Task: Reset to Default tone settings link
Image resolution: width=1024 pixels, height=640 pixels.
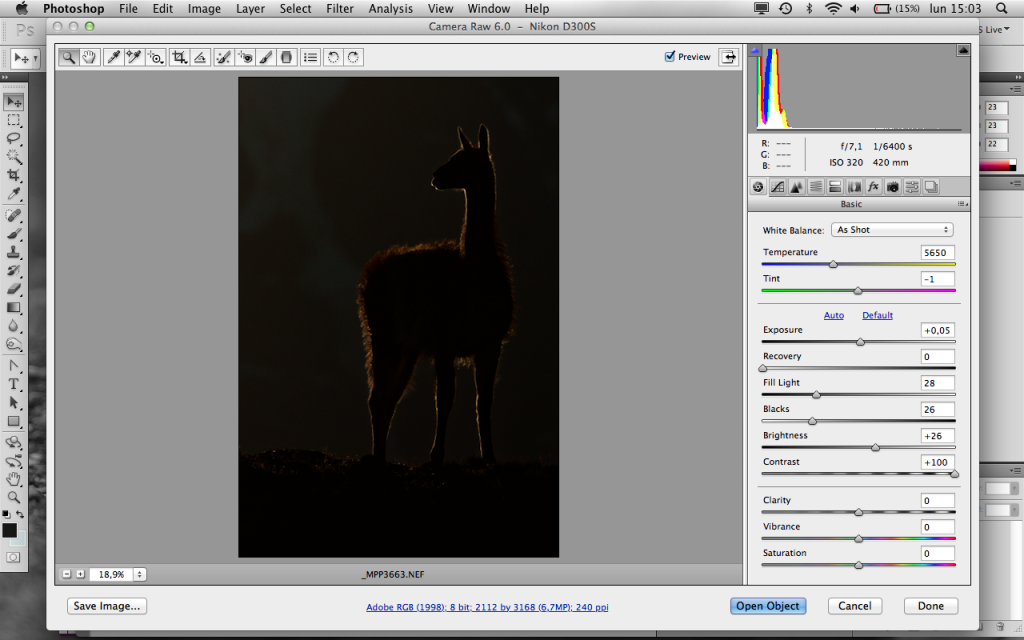Action: point(877,315)
